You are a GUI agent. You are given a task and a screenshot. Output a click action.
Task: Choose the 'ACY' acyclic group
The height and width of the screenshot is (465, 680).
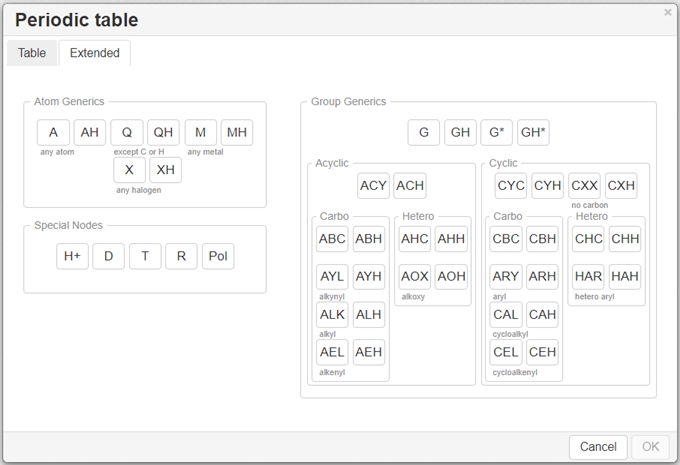[373, 186]
